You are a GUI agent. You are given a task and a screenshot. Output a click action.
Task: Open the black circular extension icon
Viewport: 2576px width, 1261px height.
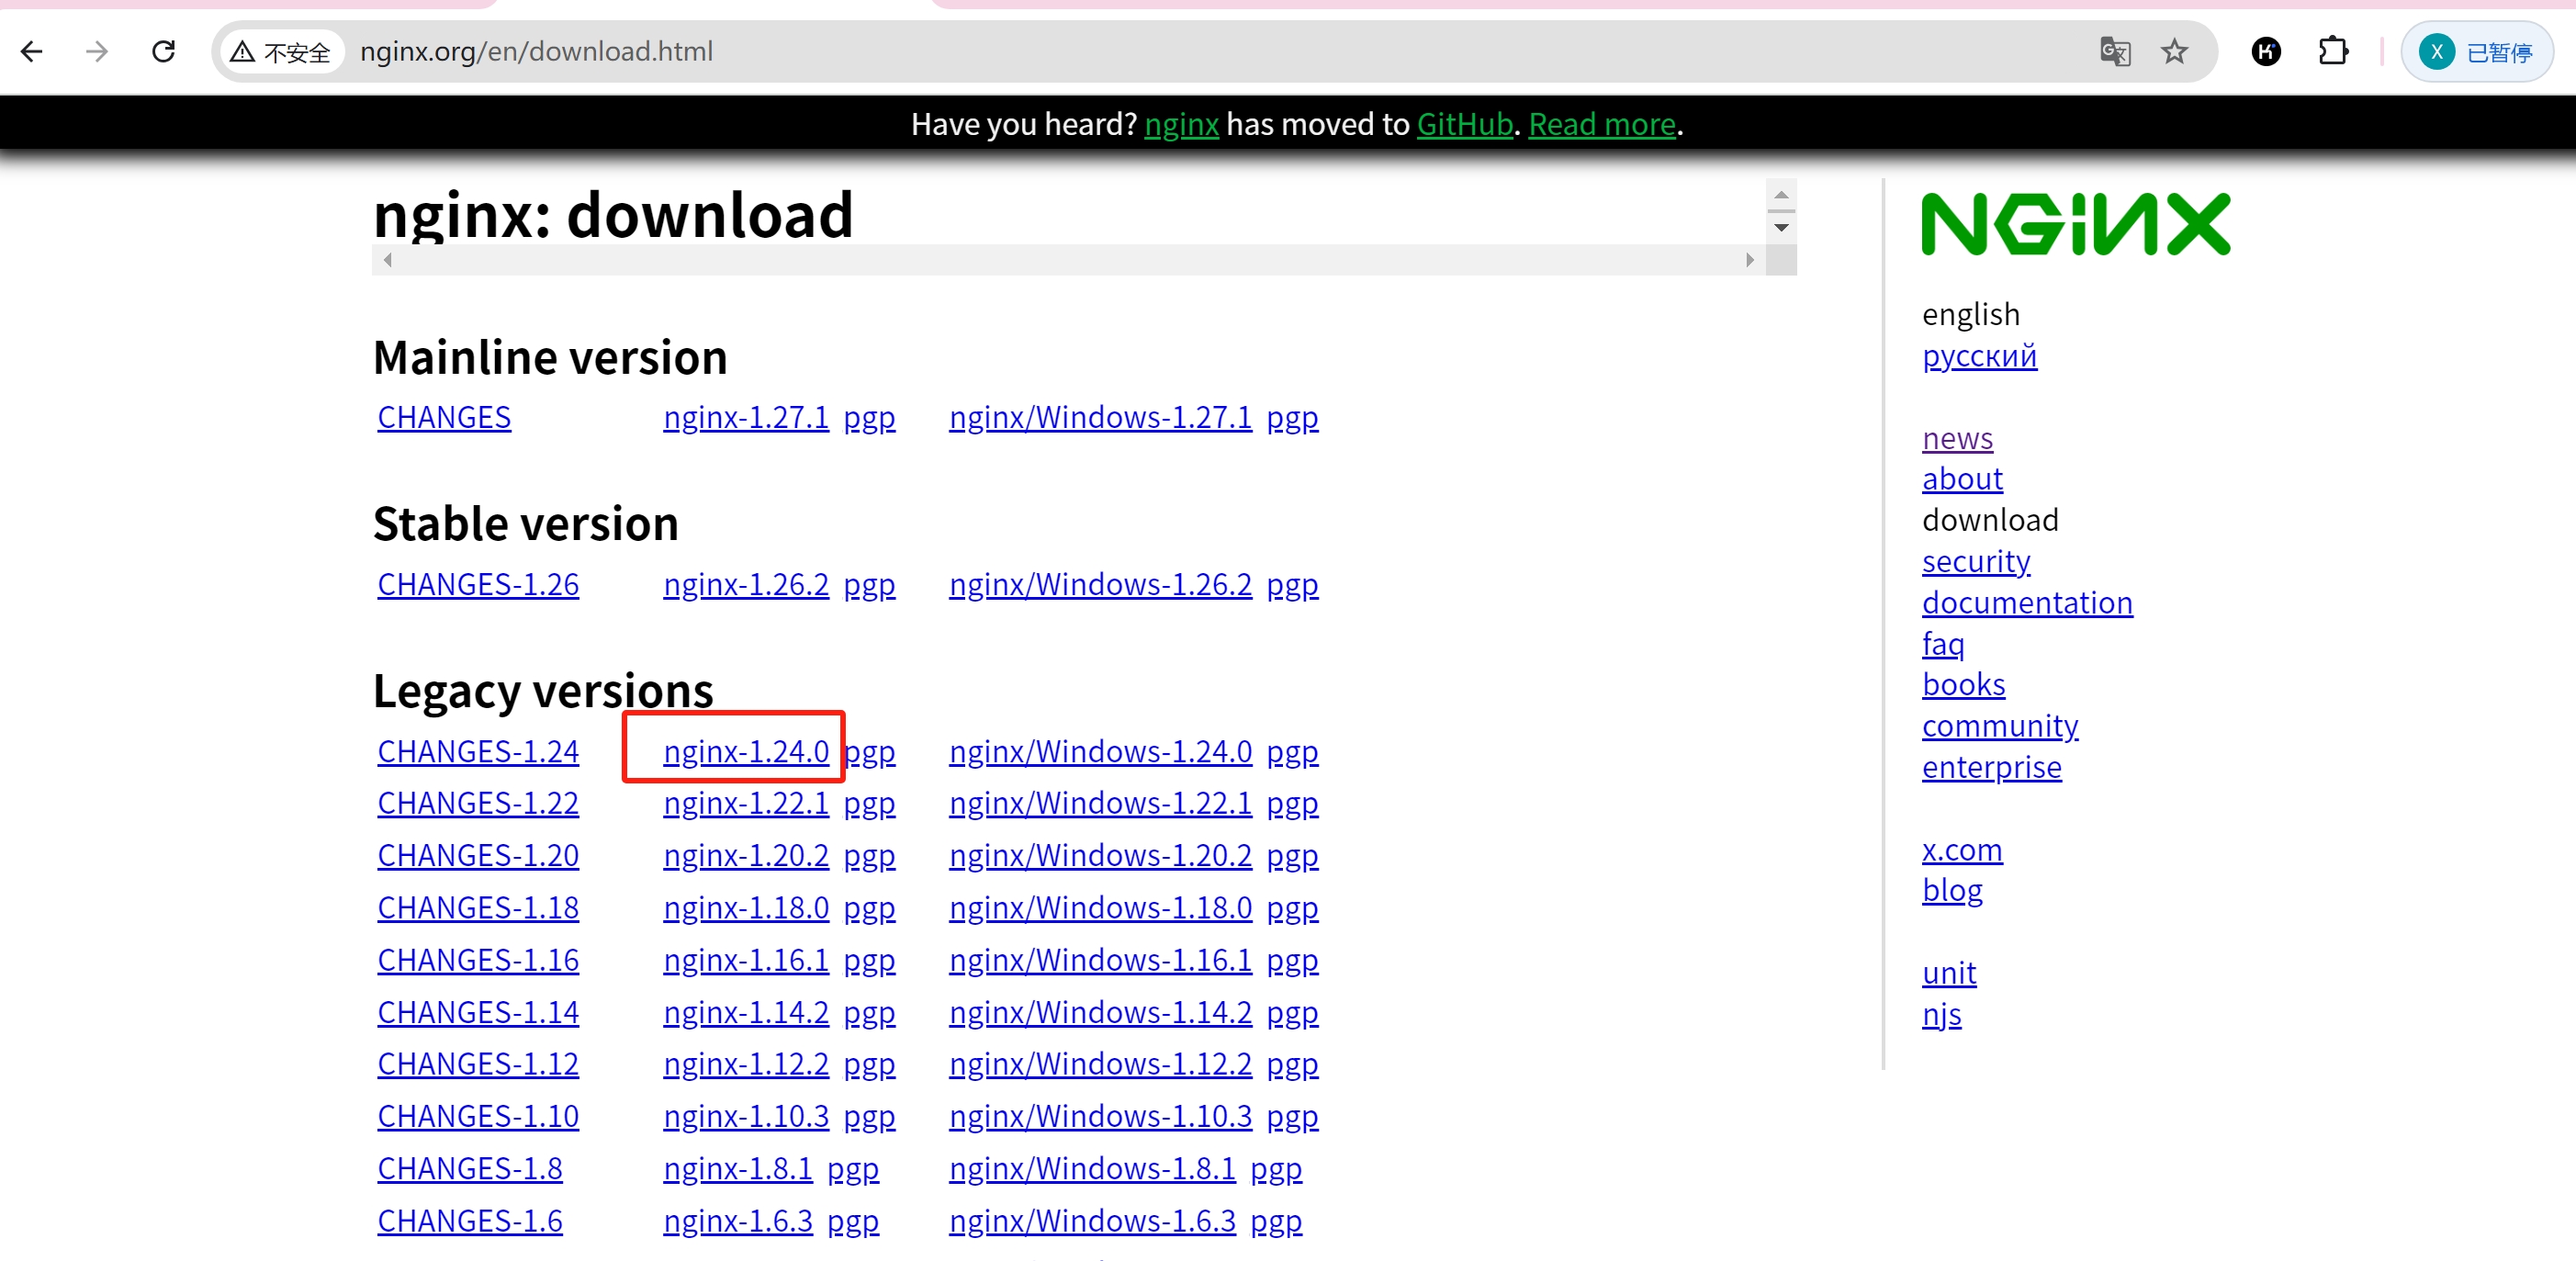(x=2266, y=51)
